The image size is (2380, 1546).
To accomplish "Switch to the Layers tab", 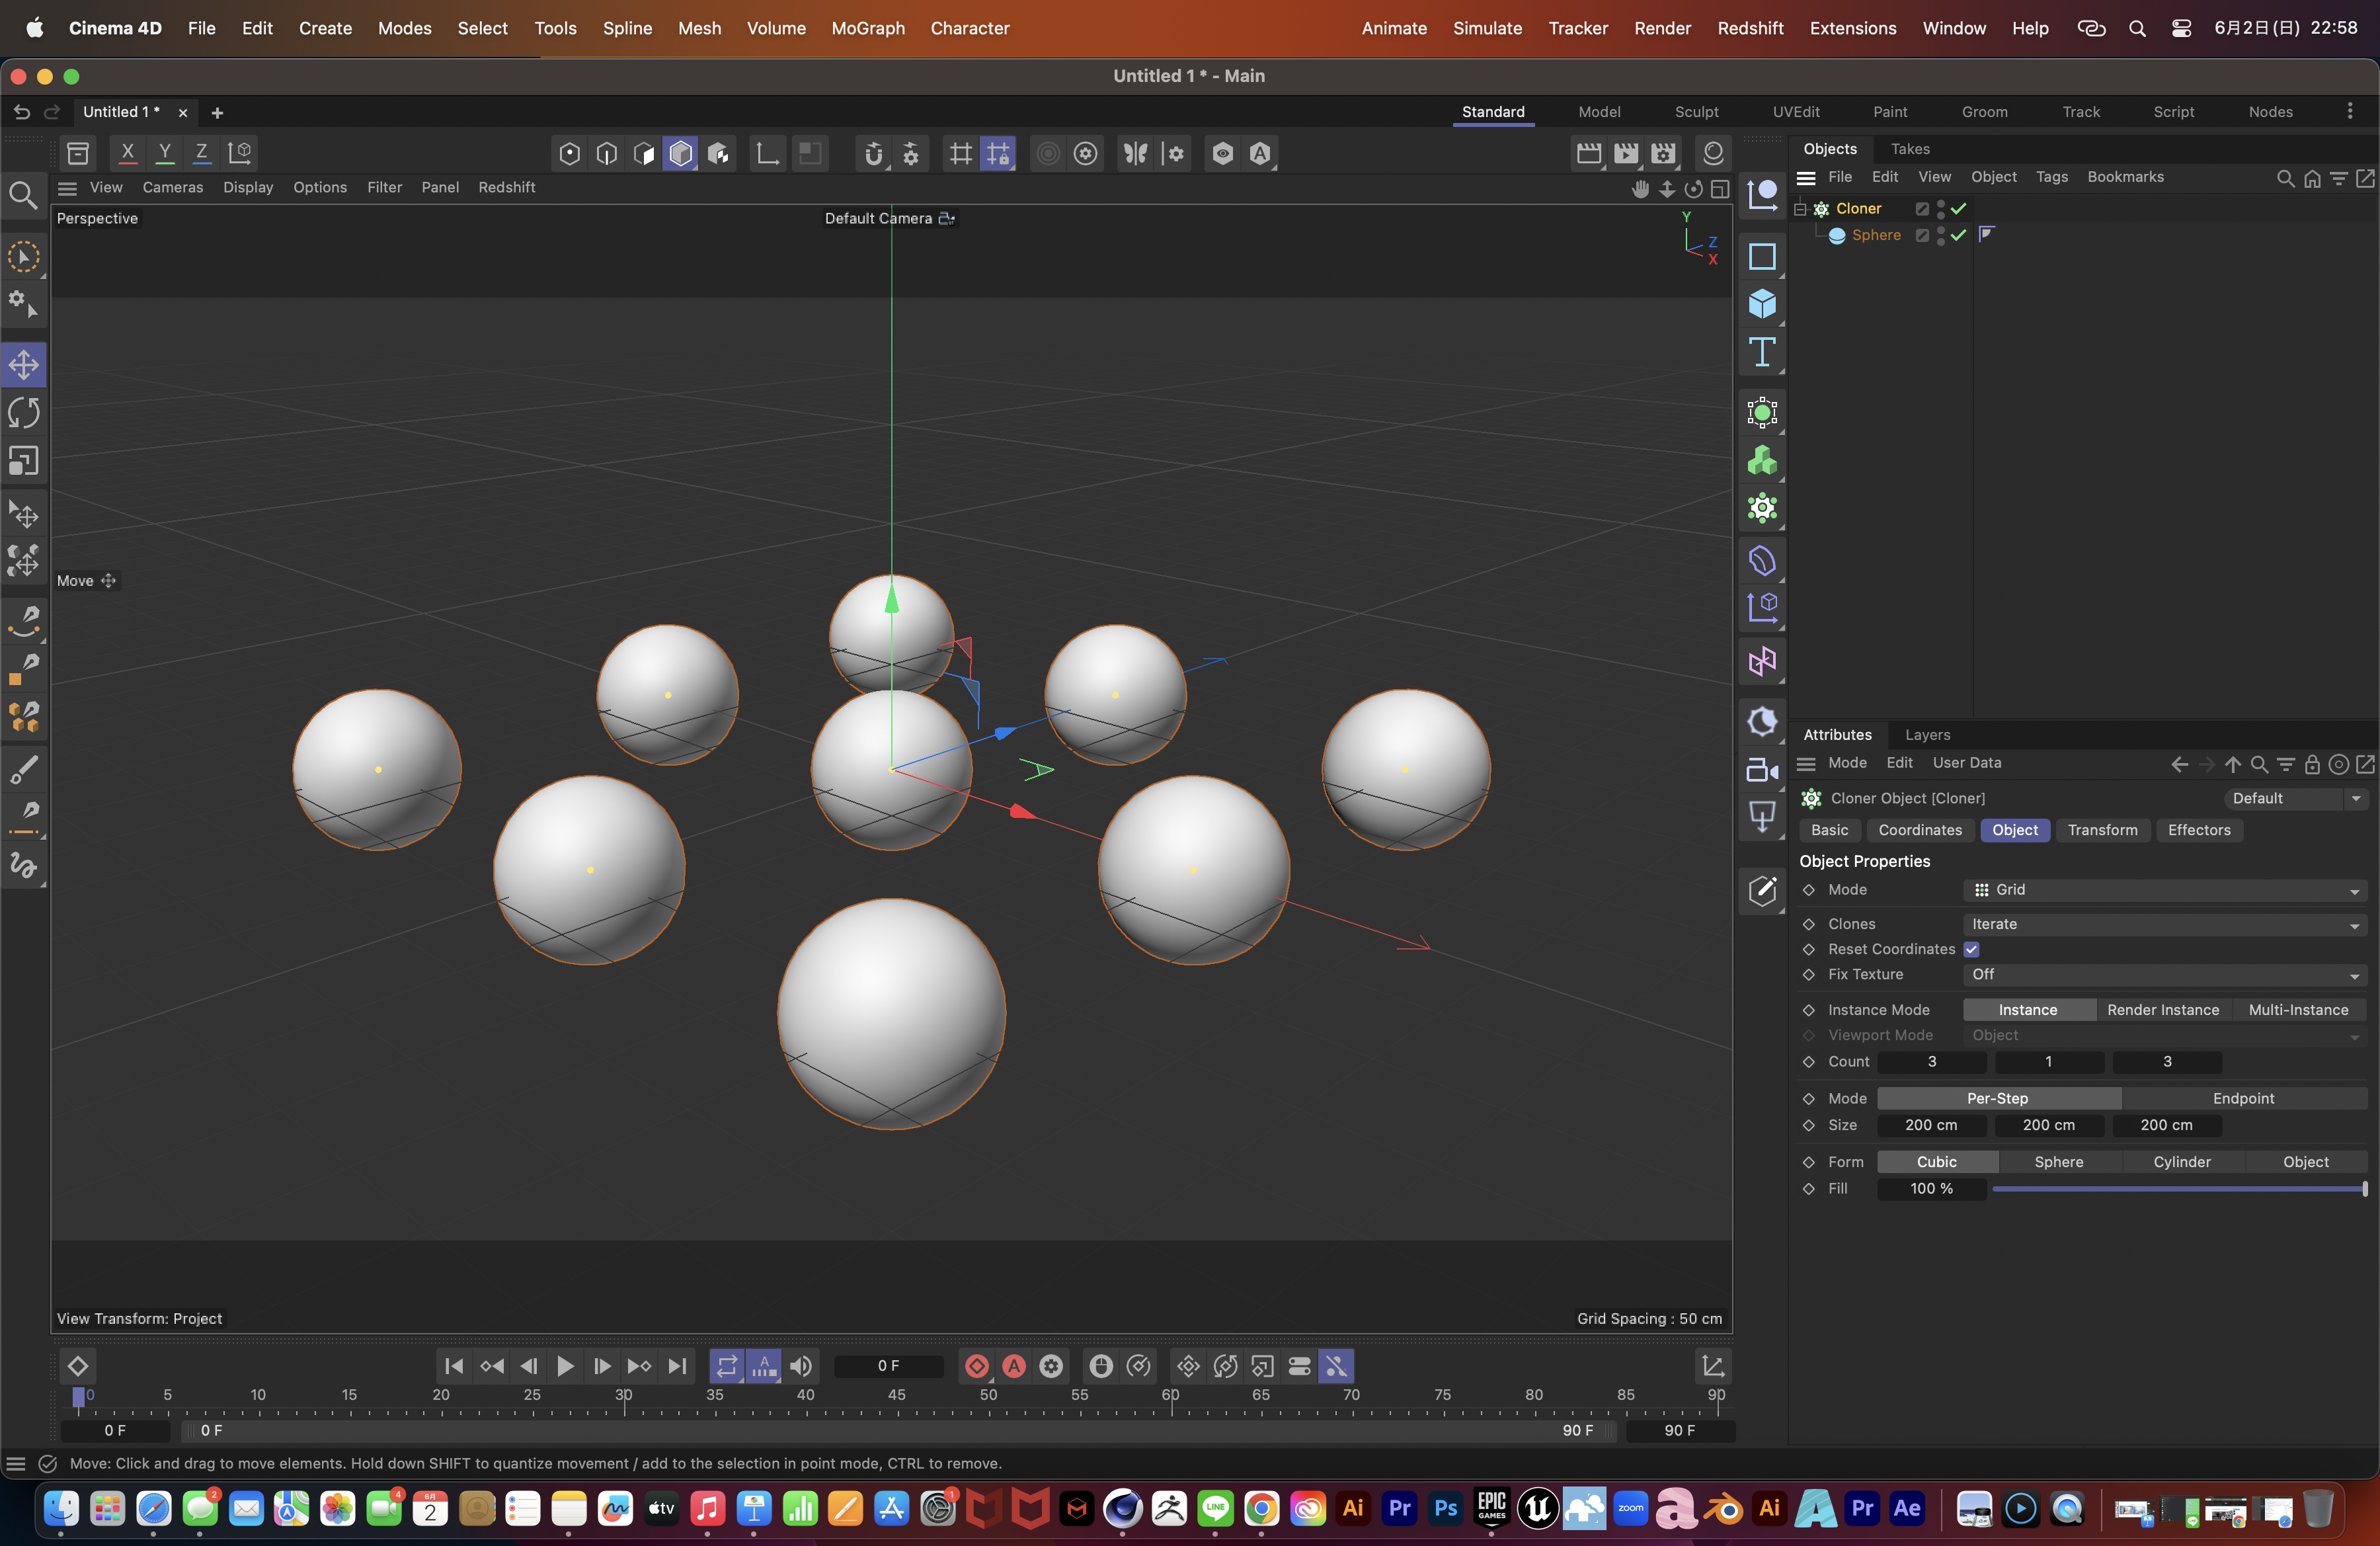I will click(1928, 734).
